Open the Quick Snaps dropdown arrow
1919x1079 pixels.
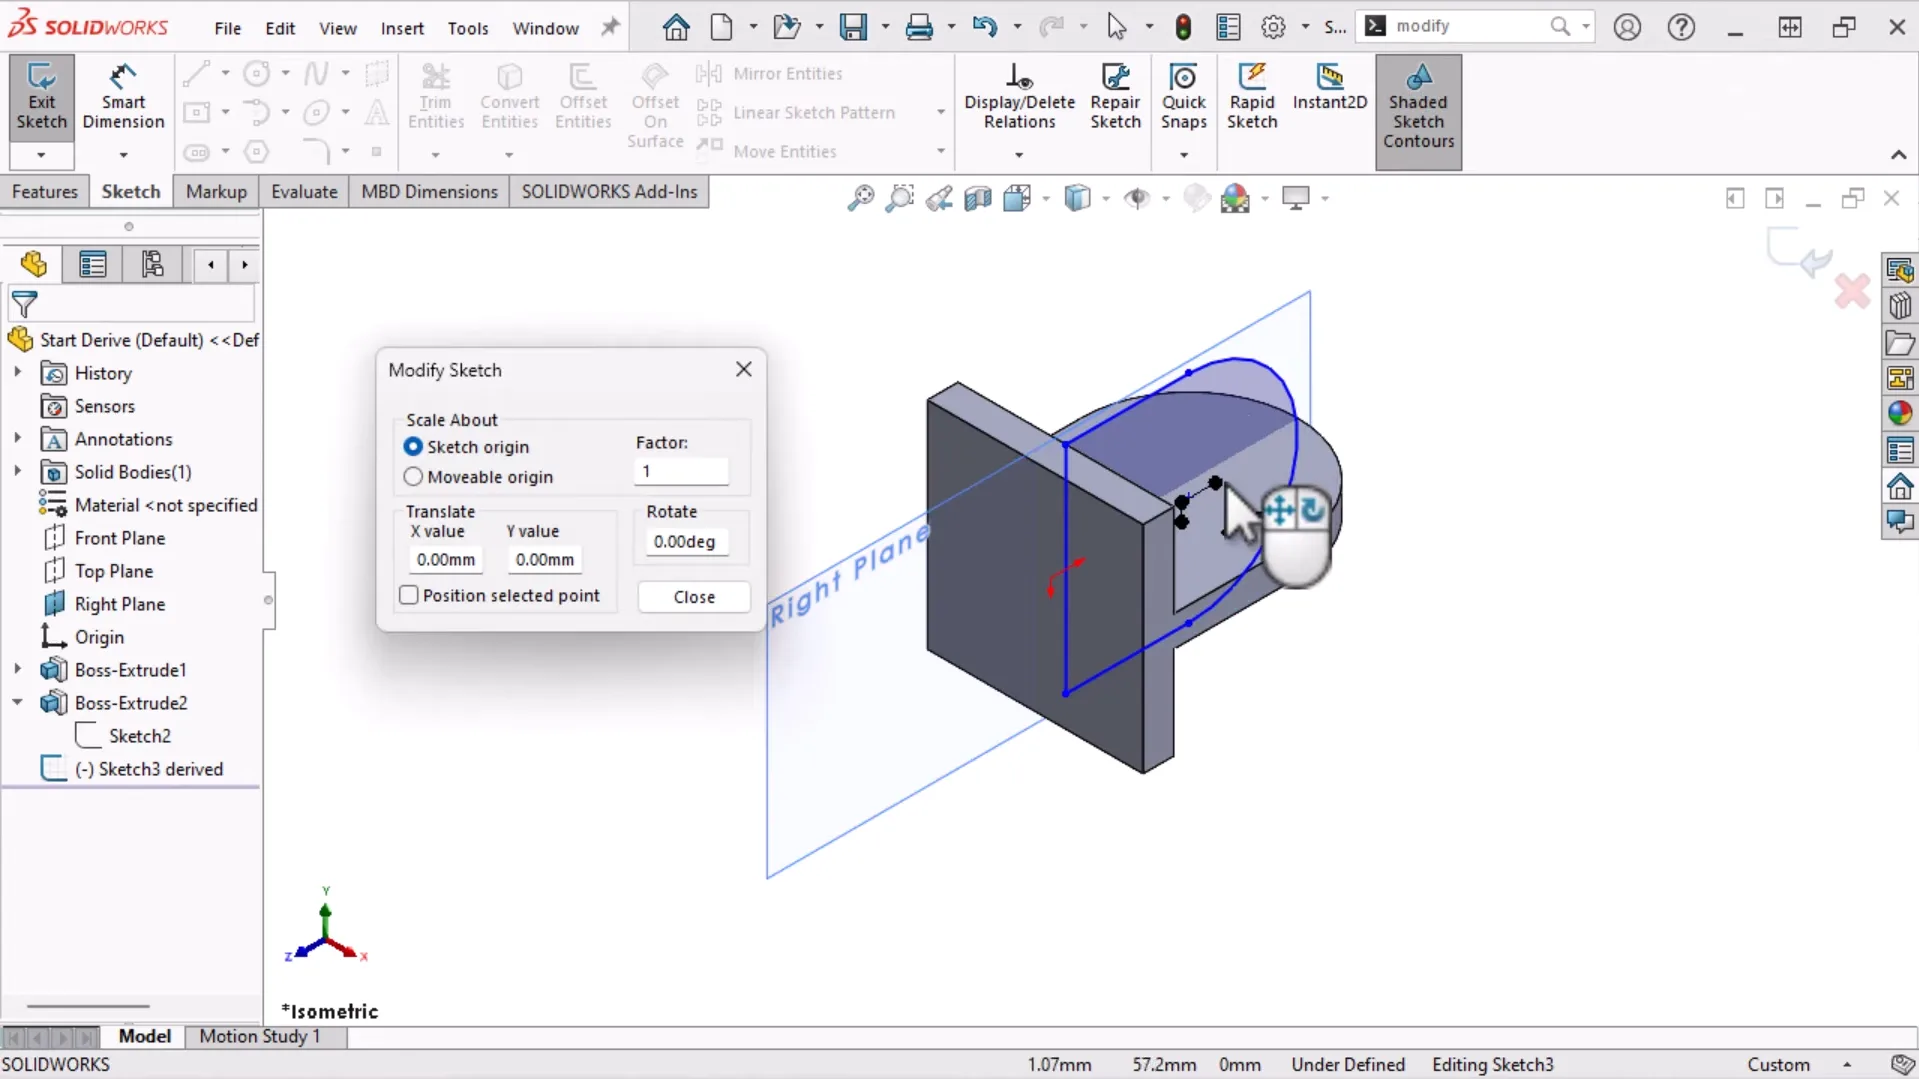tap(1184, 155)
